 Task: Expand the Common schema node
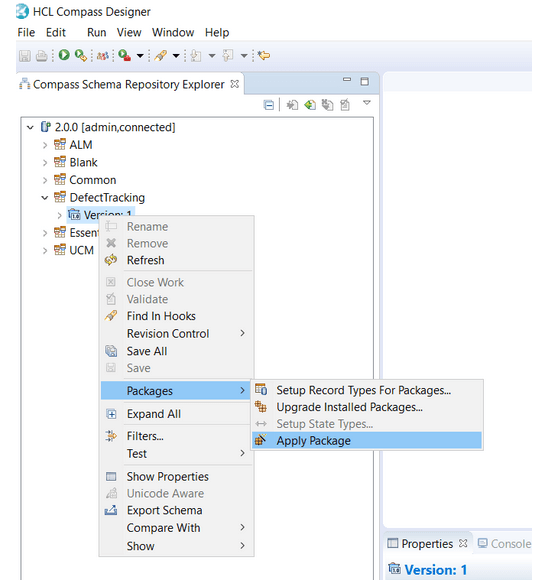point(45,180)
